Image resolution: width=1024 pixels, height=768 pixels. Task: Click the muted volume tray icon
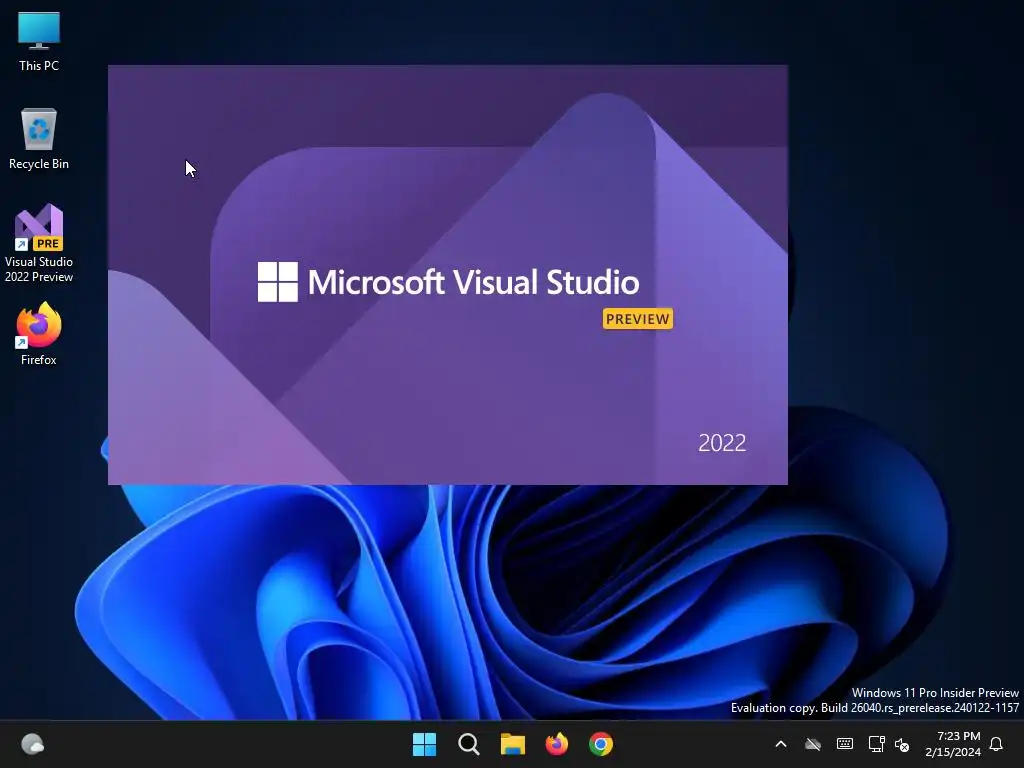point(902,744)
